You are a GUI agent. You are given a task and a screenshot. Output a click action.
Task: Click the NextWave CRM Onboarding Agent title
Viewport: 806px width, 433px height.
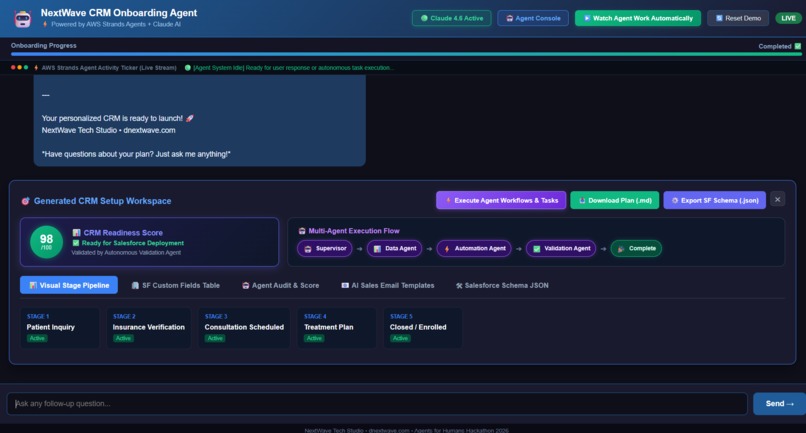click(x=119, y=13)
